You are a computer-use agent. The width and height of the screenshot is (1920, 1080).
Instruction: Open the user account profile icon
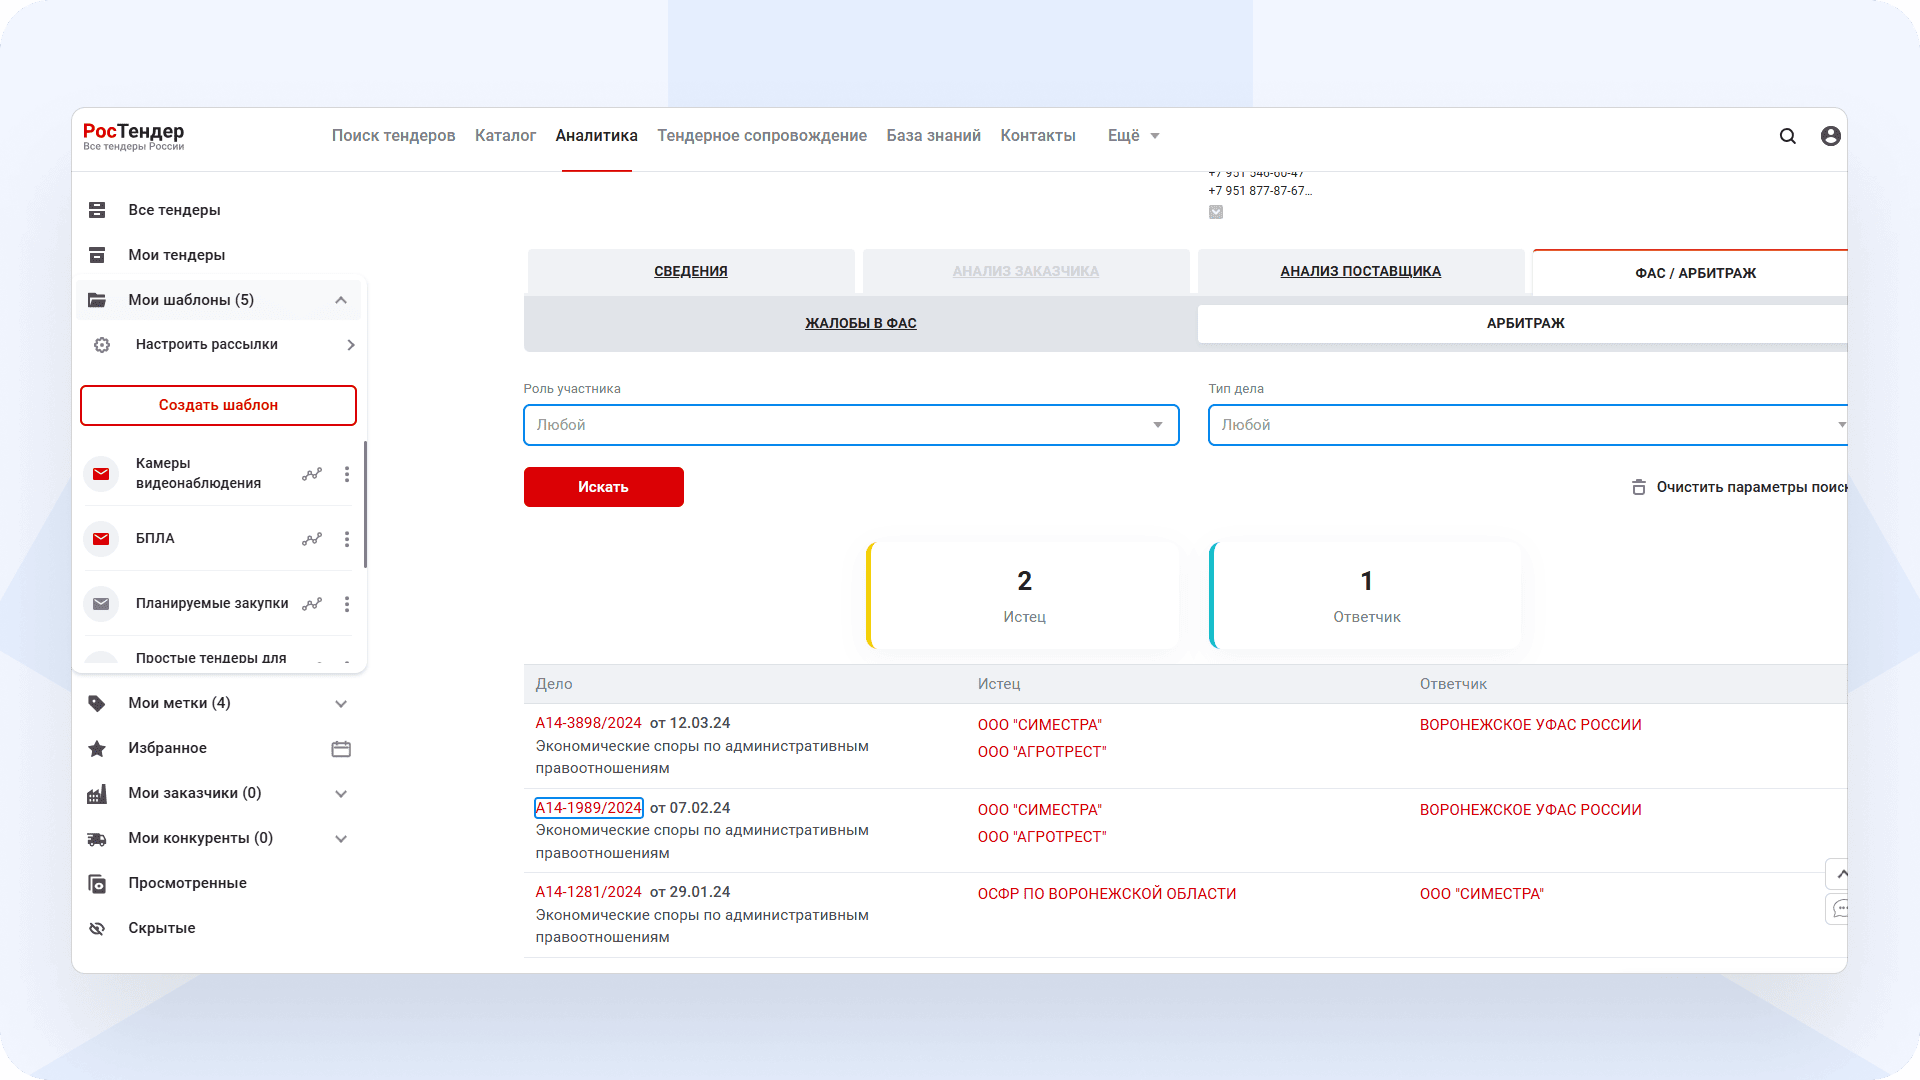click(1830, 136)
